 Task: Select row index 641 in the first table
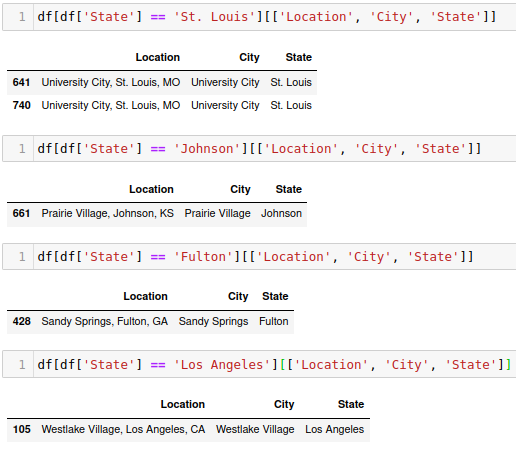point(22,82)
